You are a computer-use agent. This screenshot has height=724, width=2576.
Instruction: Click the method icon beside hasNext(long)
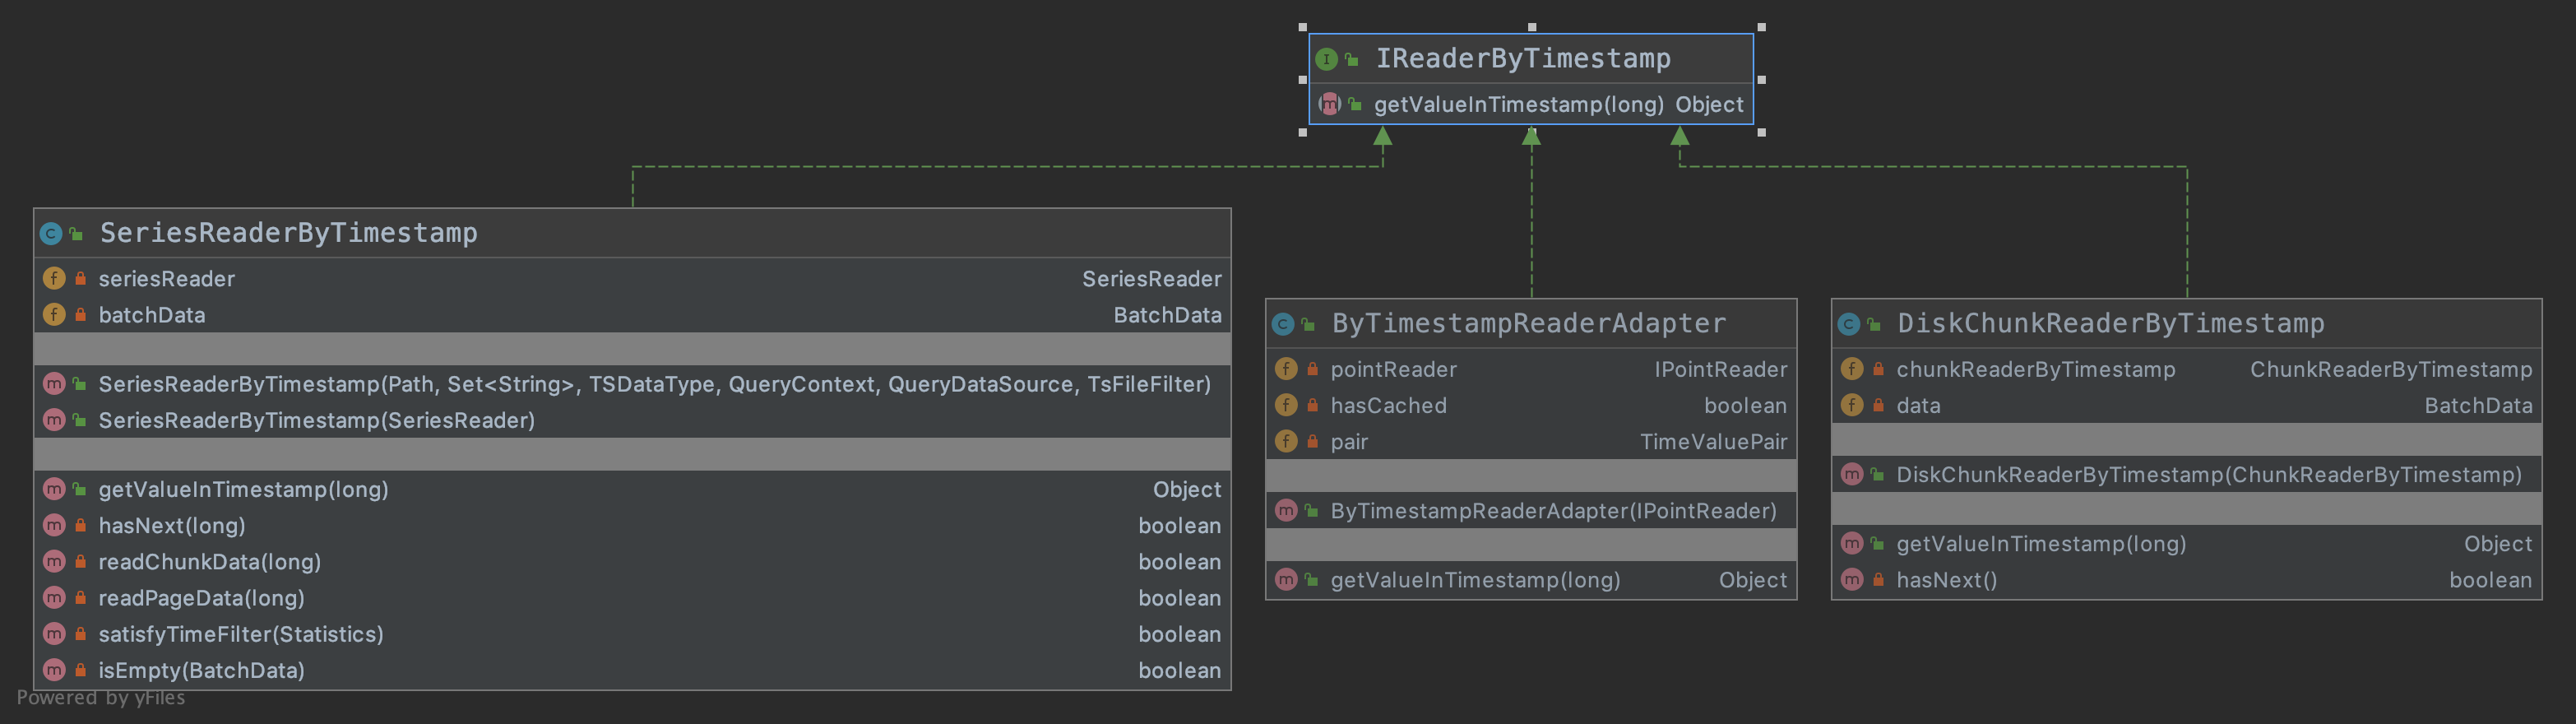point(54,525)
